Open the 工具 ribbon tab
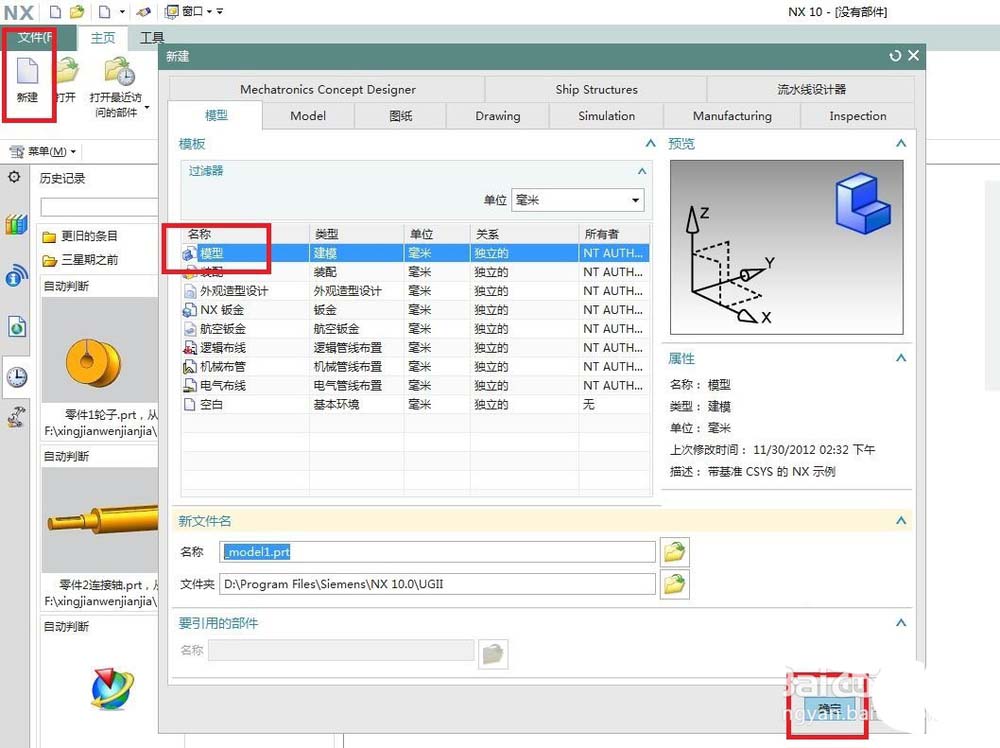 point(152,38)
